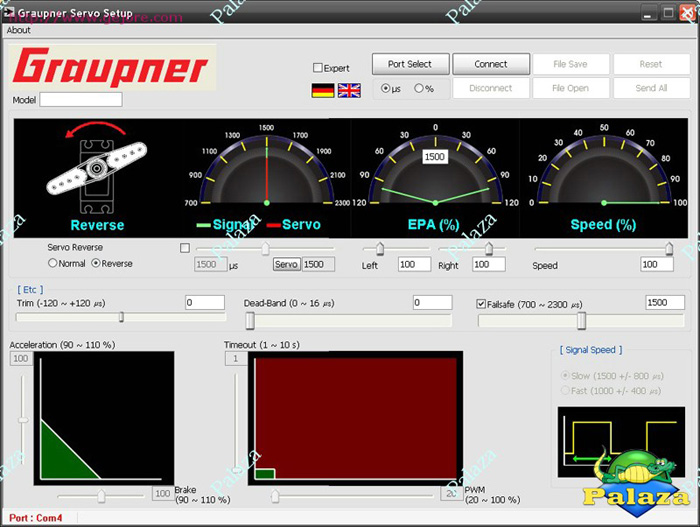Viewport: 700px width, 527px height.
Task: Click the EPA Right slider handle
Action: coord(489,248)
